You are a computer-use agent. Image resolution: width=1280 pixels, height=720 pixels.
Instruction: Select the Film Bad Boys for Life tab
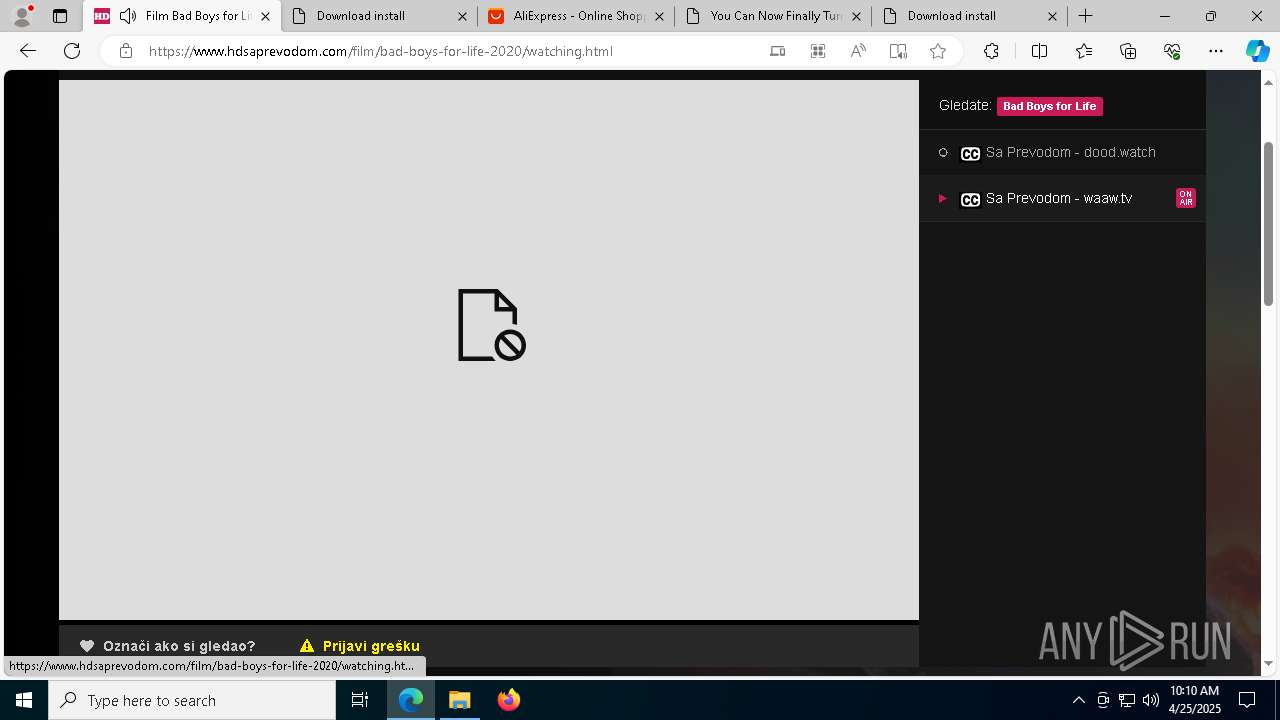click(182, 16)
